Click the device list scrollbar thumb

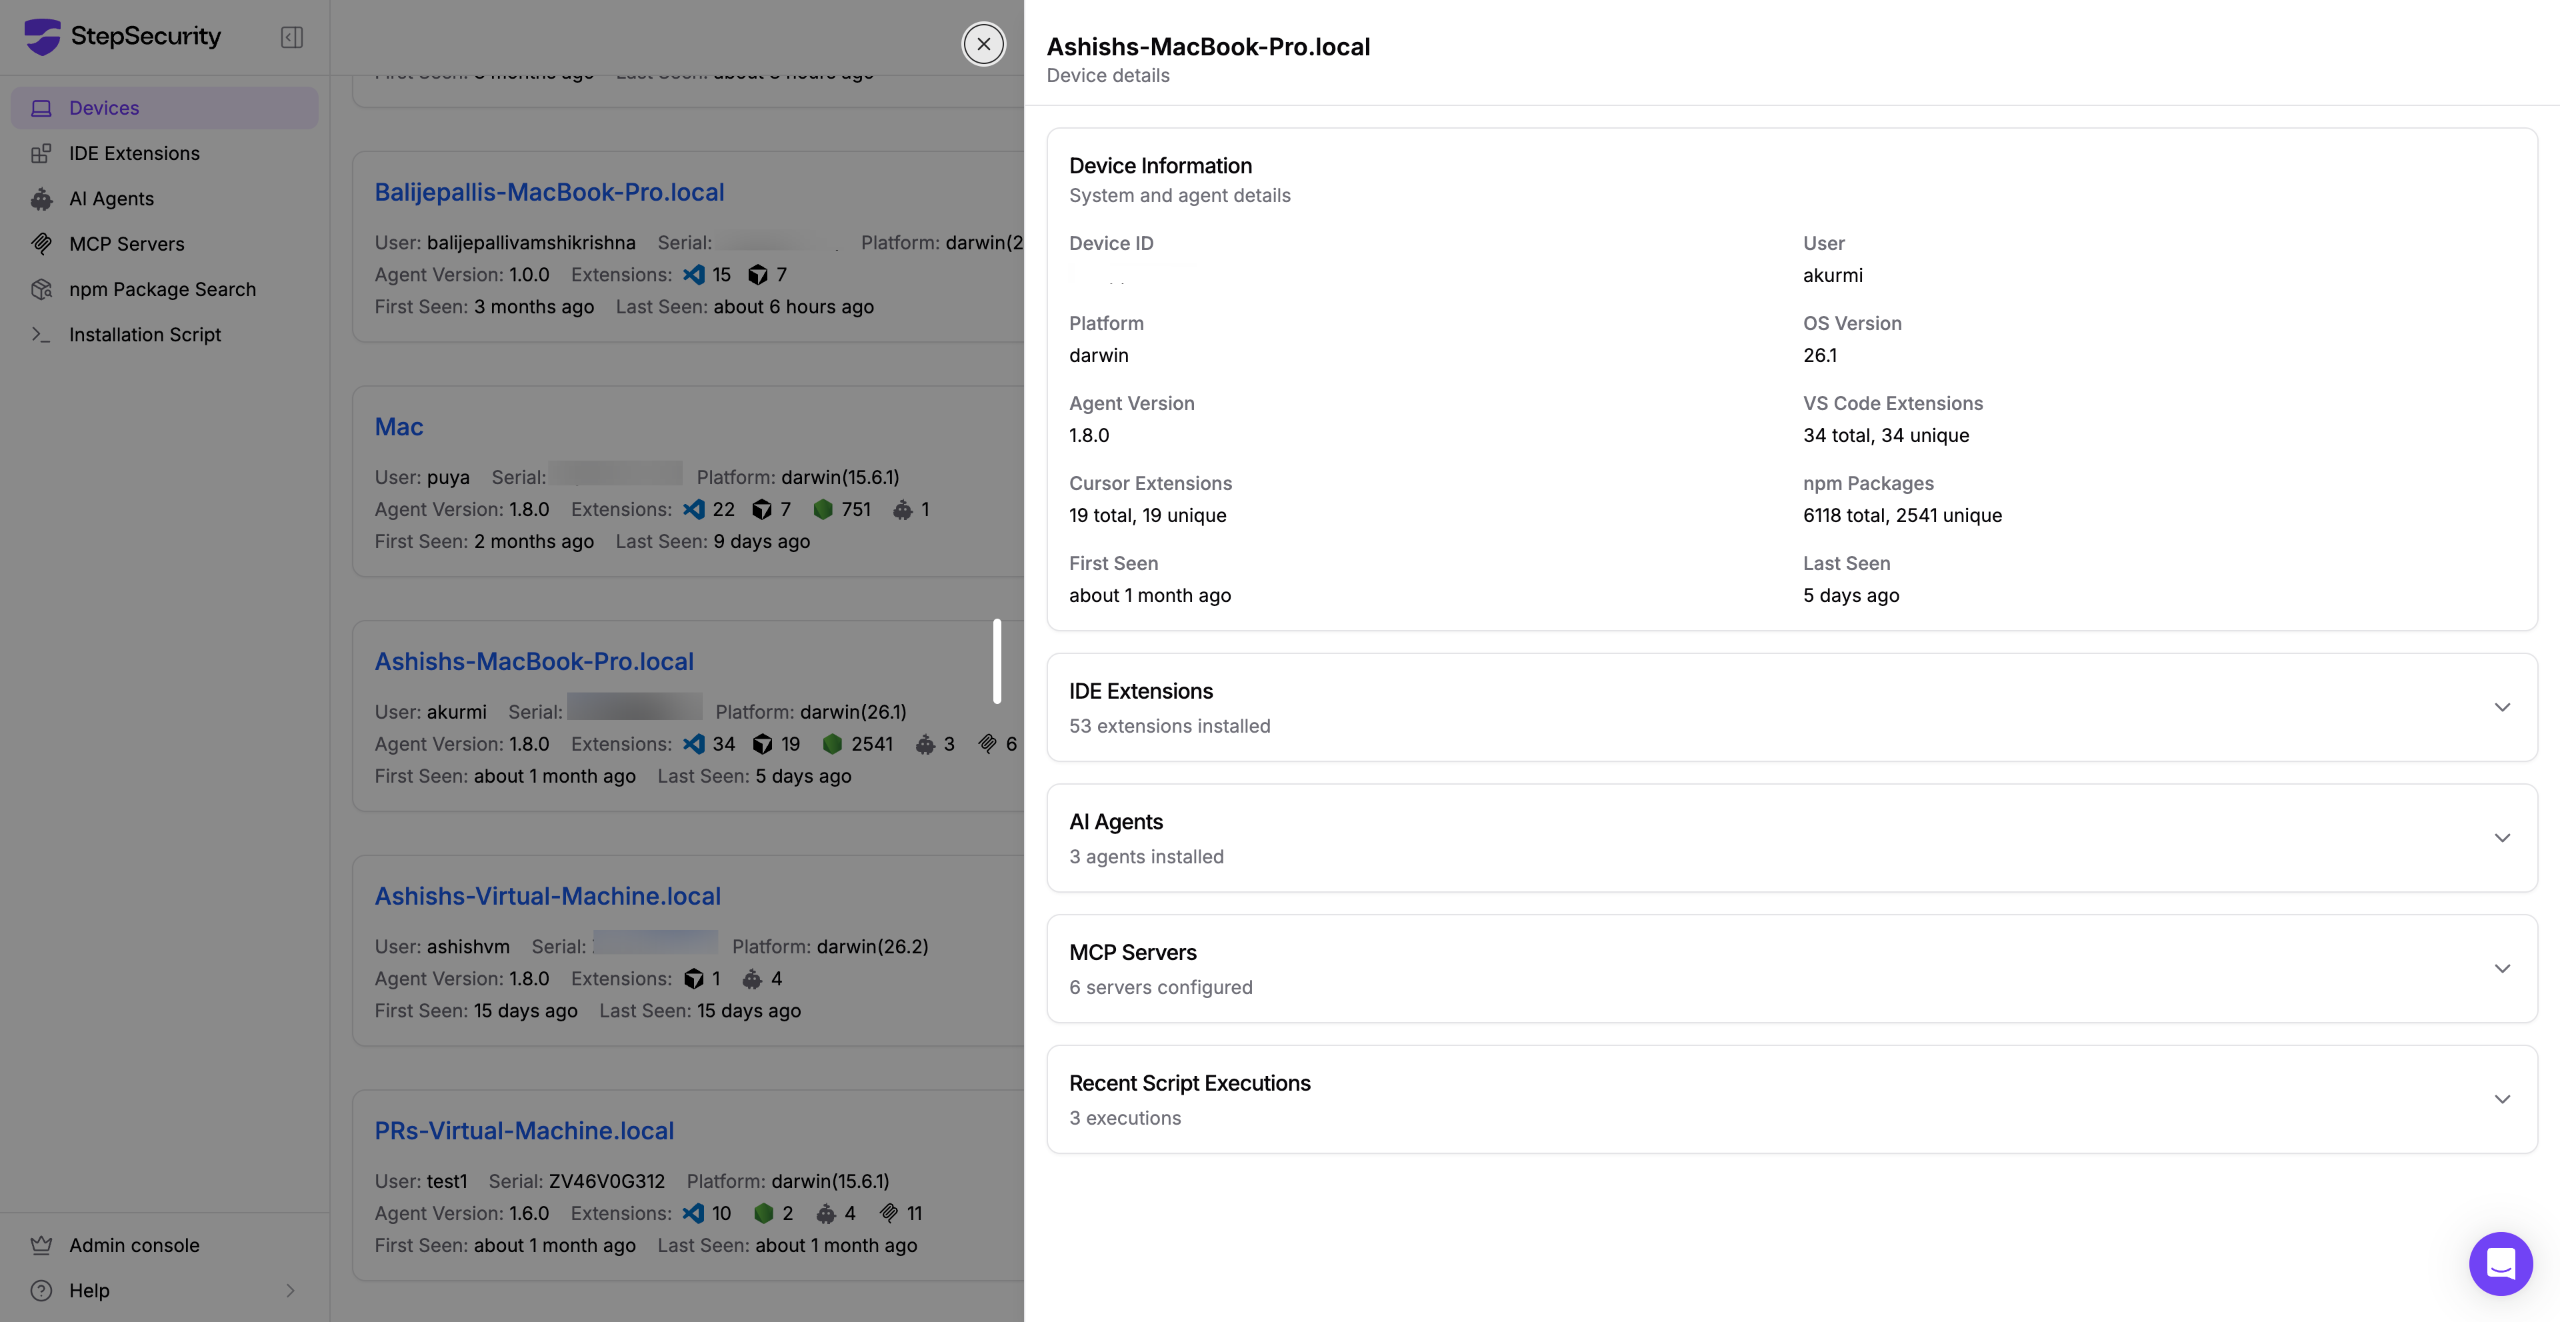point(996,661)
